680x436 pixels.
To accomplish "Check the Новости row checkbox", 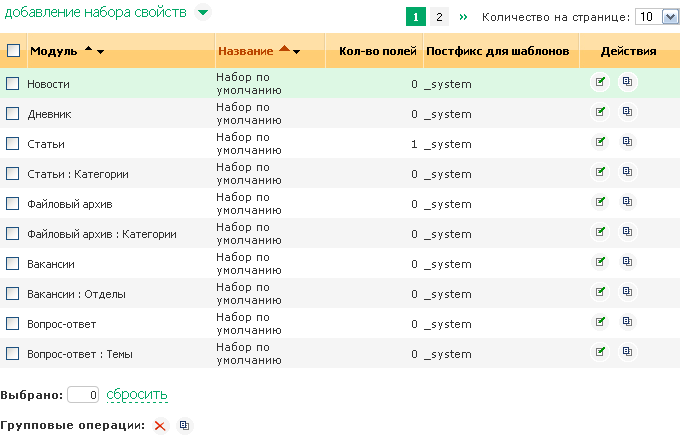I will pos(13,84).
